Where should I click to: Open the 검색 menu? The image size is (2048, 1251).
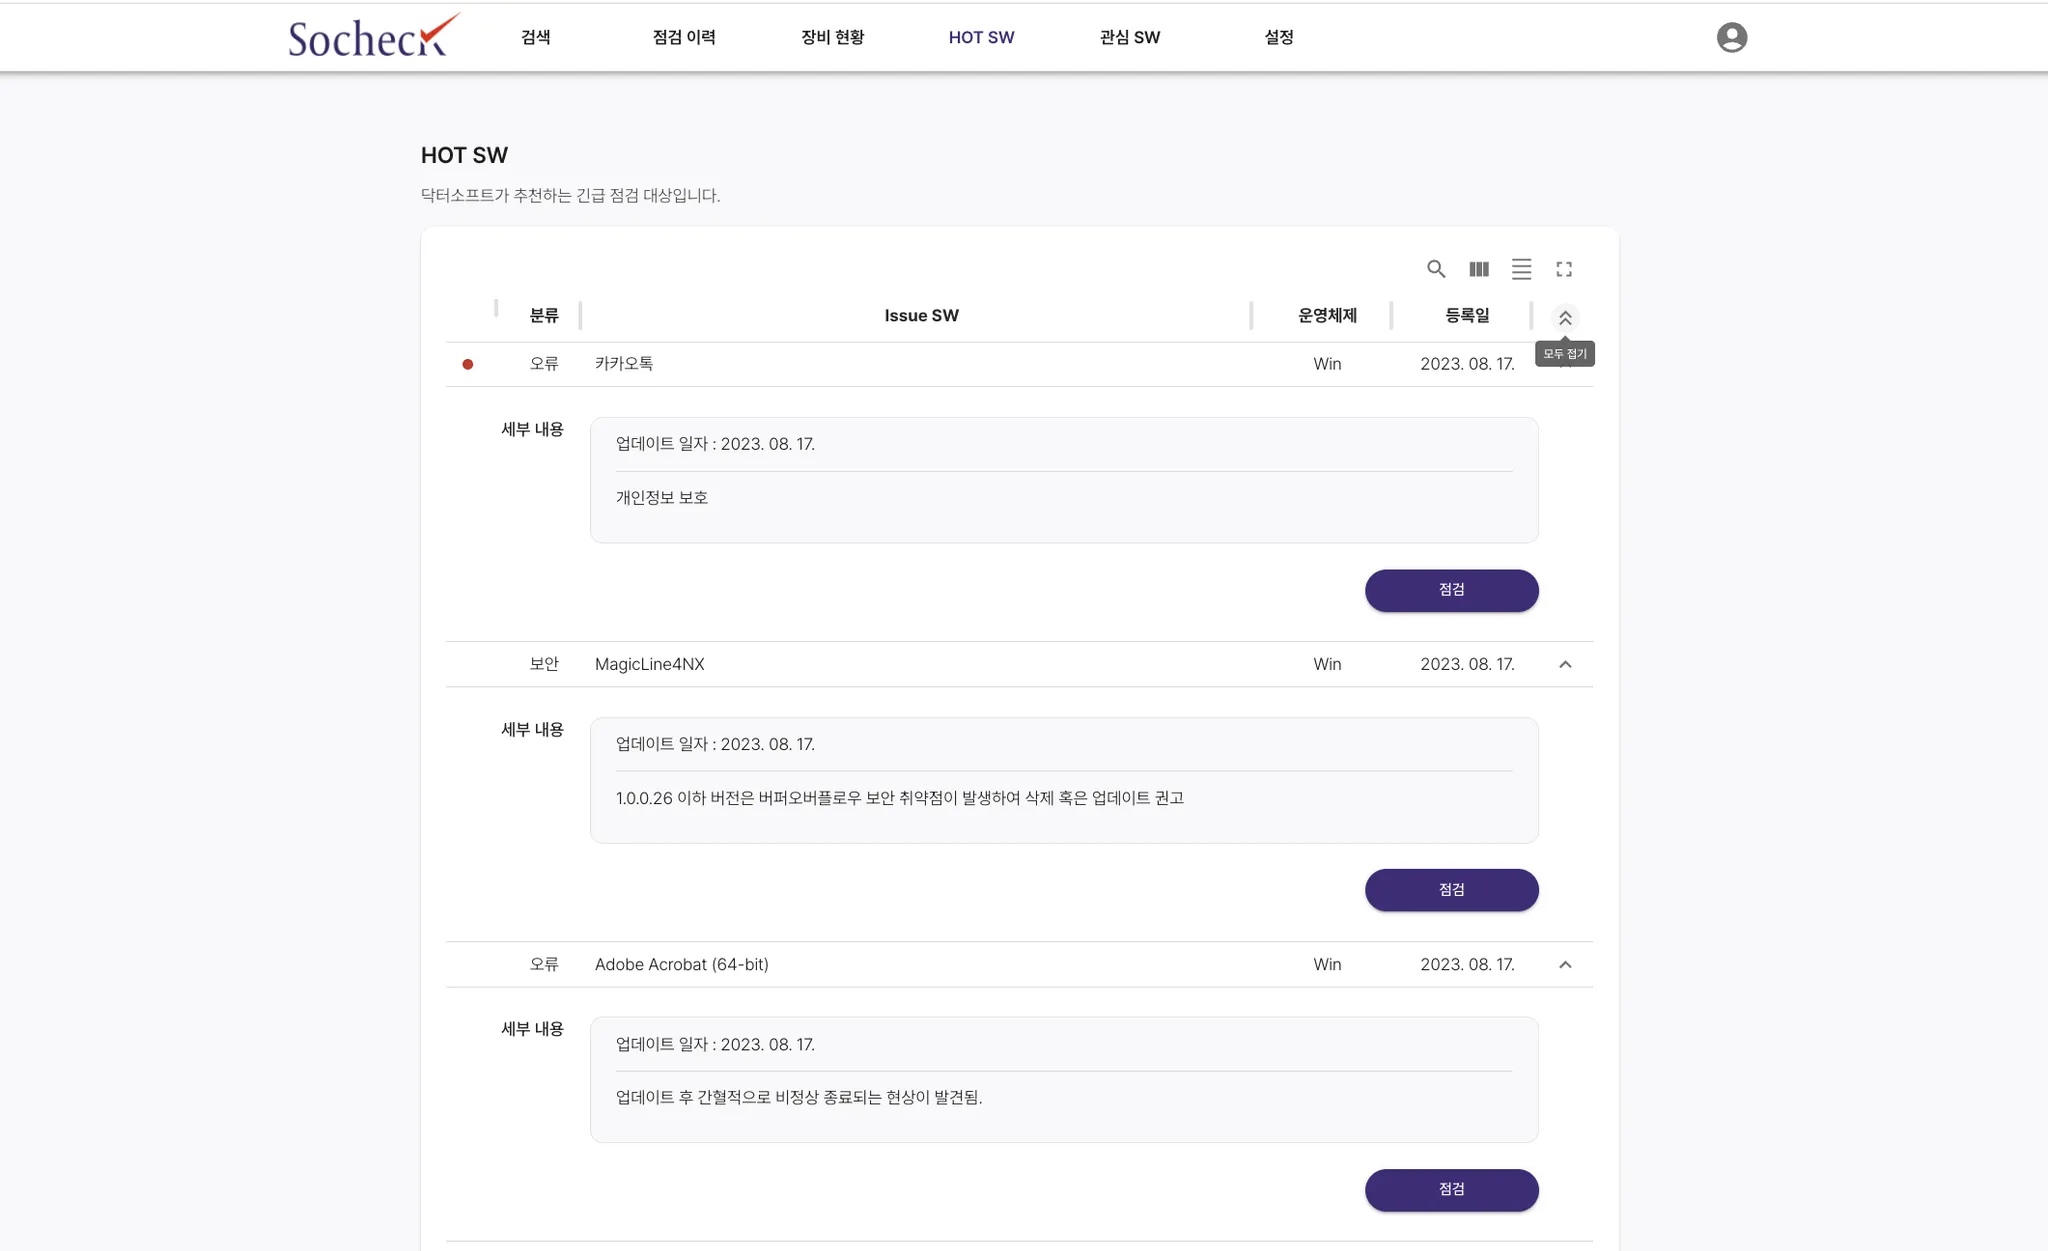coord(535,37)
